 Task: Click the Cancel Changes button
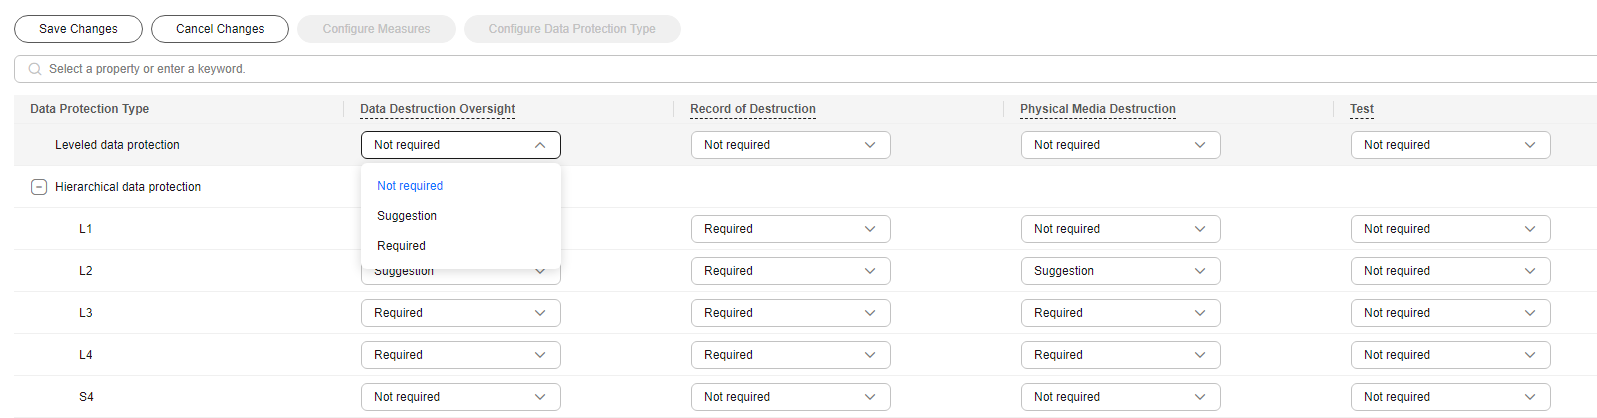pyautogui.click(x=220, y=29)
